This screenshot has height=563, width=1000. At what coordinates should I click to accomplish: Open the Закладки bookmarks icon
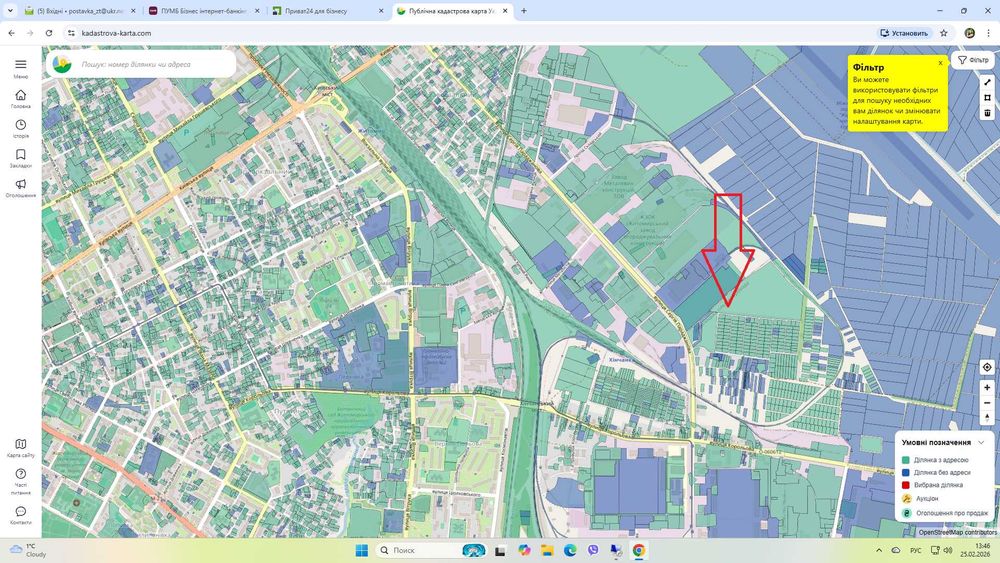coord(20,154)
